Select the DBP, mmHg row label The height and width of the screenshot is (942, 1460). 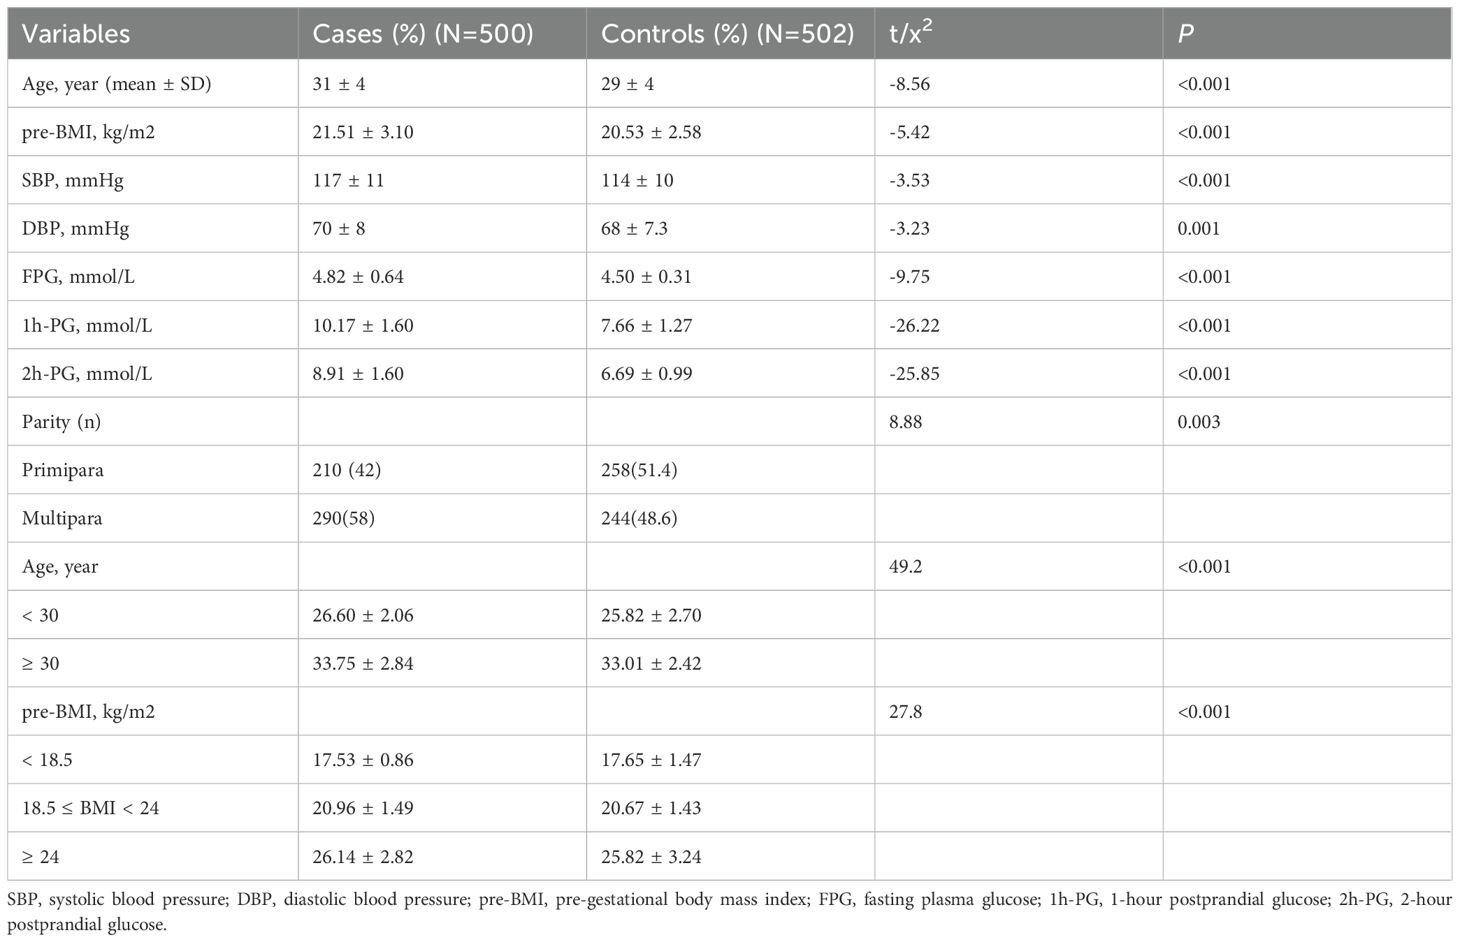coord(75,229)
